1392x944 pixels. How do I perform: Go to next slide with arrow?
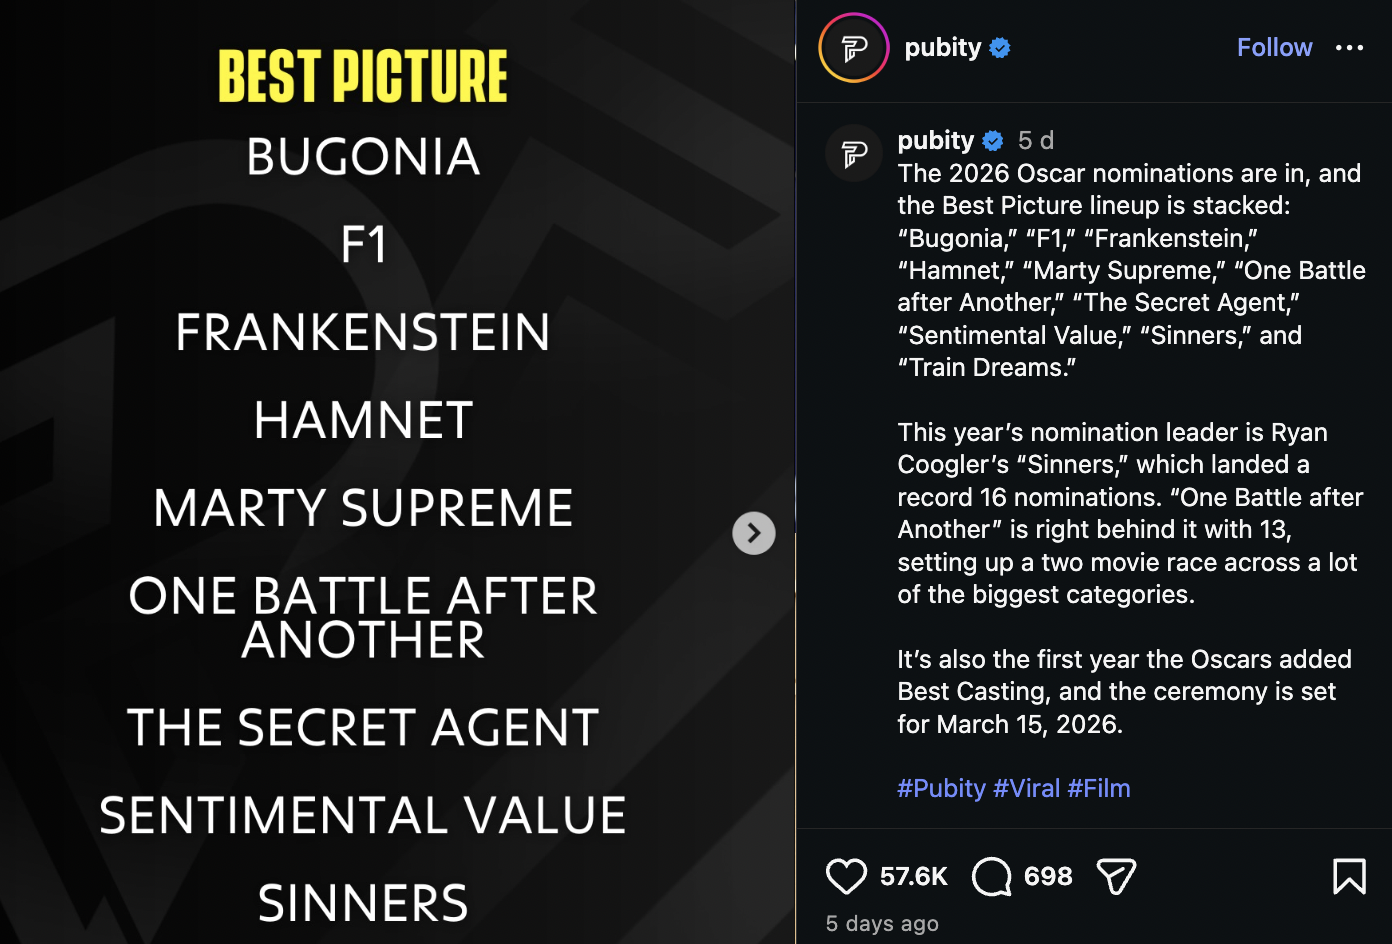coord(754,533)
